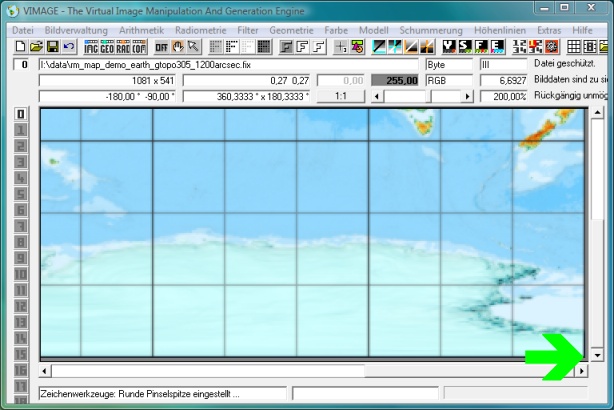This screenshot has width=614, height=410.
Task: Activate the hand pan tool
Action: click(179, 47)
